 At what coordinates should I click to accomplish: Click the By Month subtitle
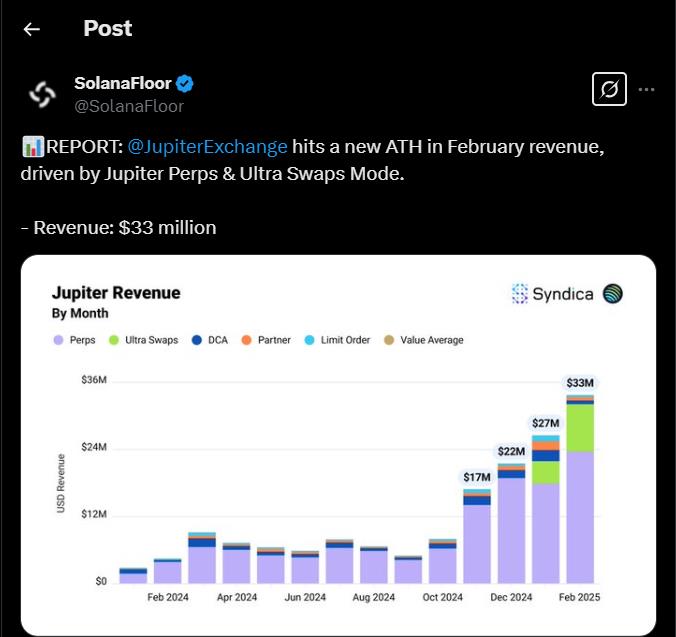point(80,313)
